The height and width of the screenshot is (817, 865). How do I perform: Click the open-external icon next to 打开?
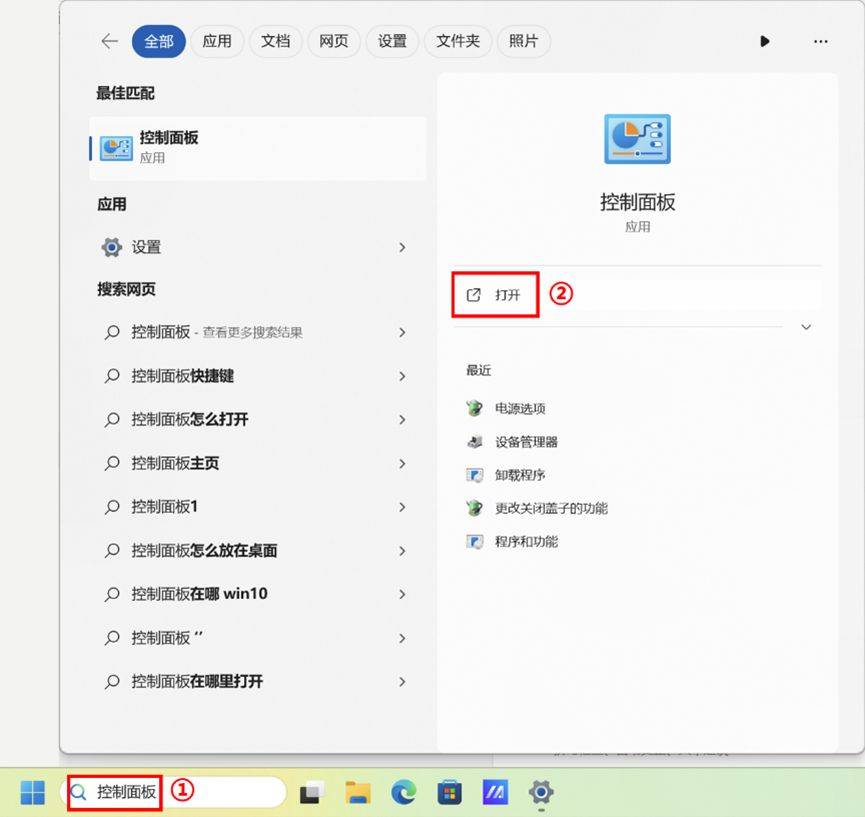(x=473, y=295)
